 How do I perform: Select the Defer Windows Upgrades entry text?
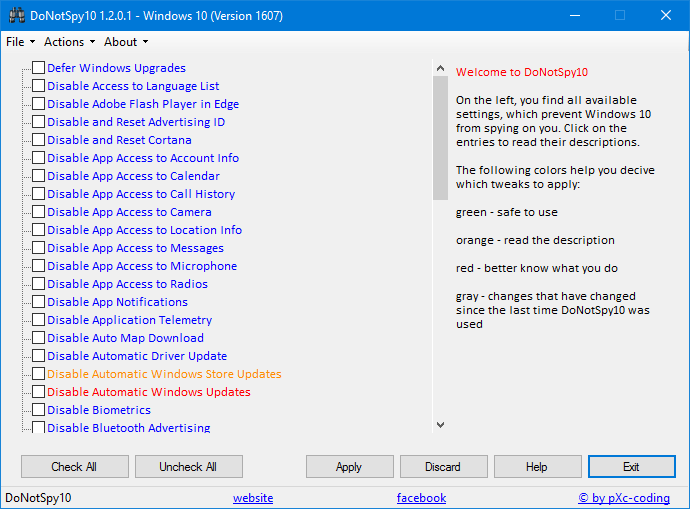click(117, 68)
